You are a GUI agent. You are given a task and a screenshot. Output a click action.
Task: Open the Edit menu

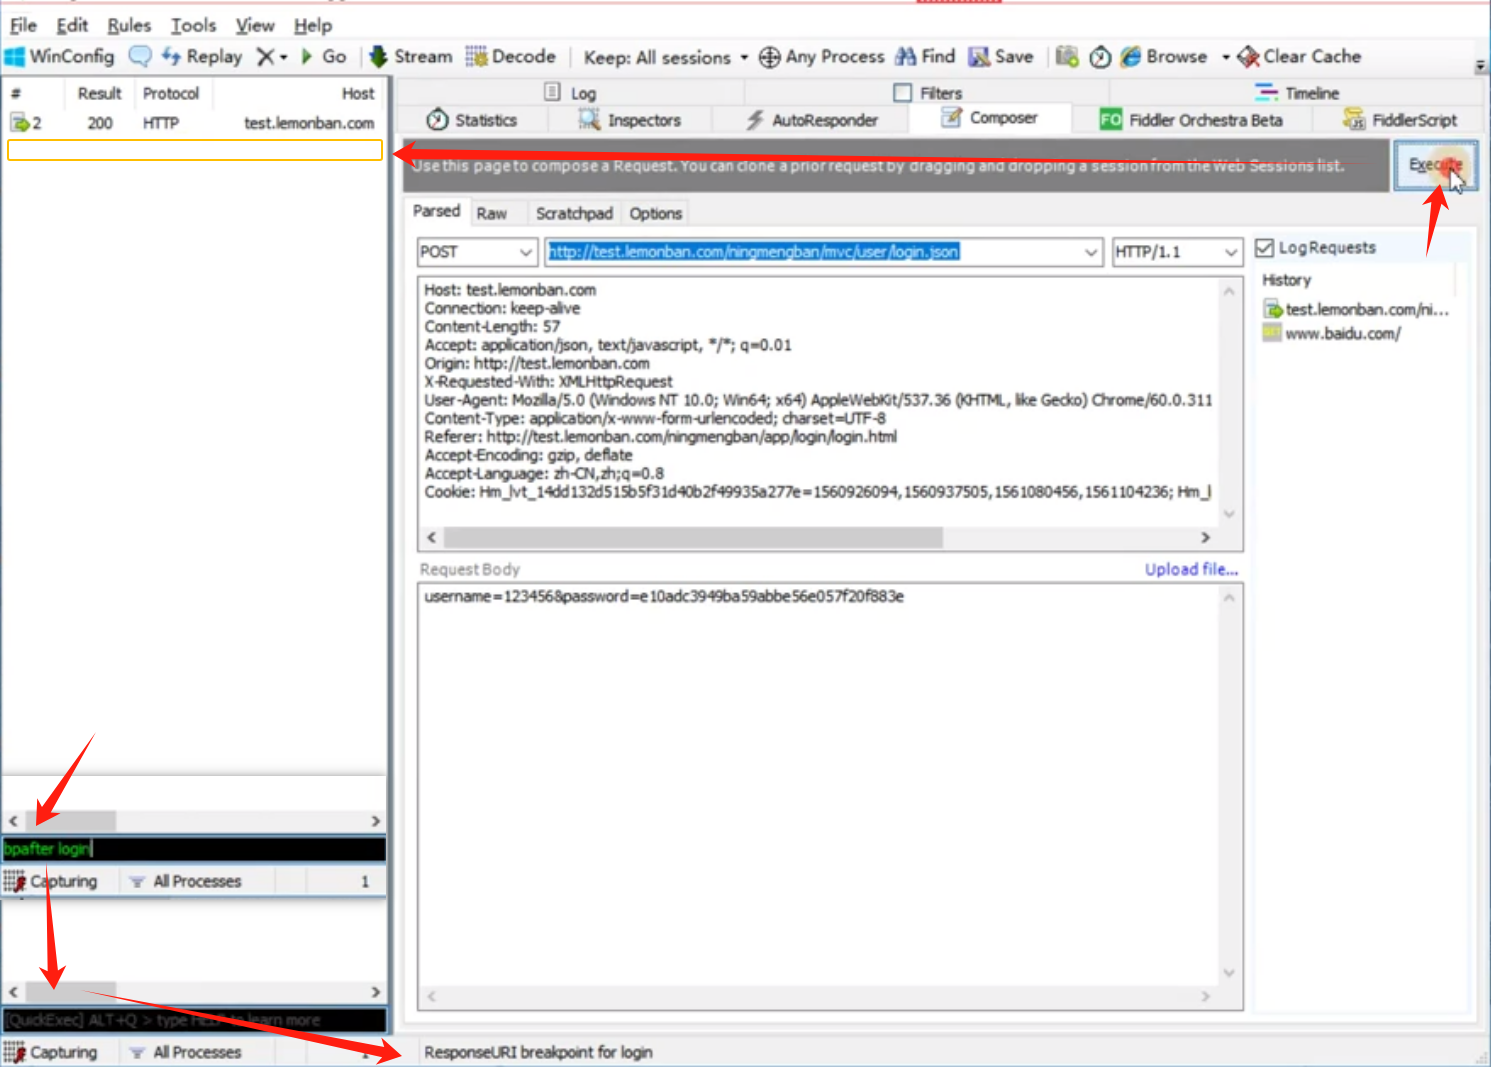(72, 25)
